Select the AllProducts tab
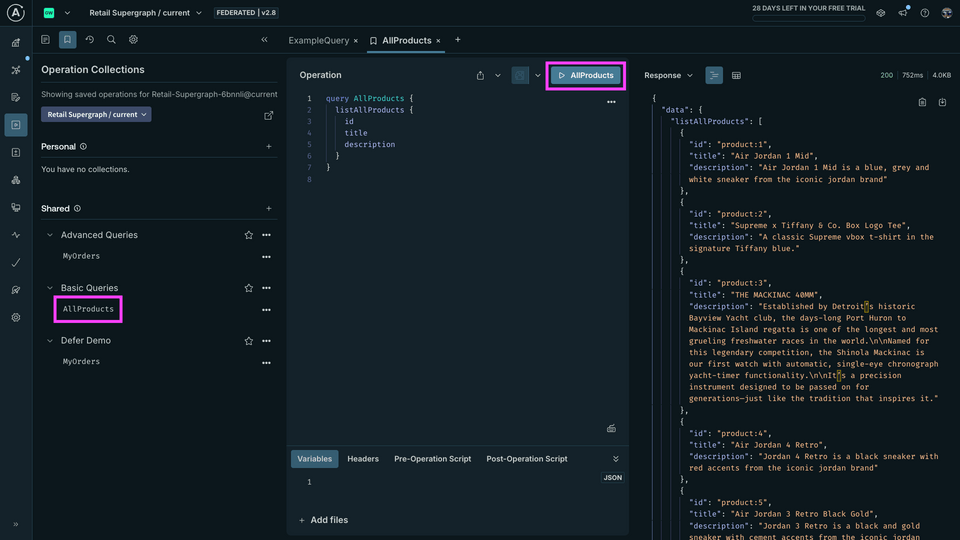This screenshot has width=960, height=540. pyautogui.click(x=407, y=40)
